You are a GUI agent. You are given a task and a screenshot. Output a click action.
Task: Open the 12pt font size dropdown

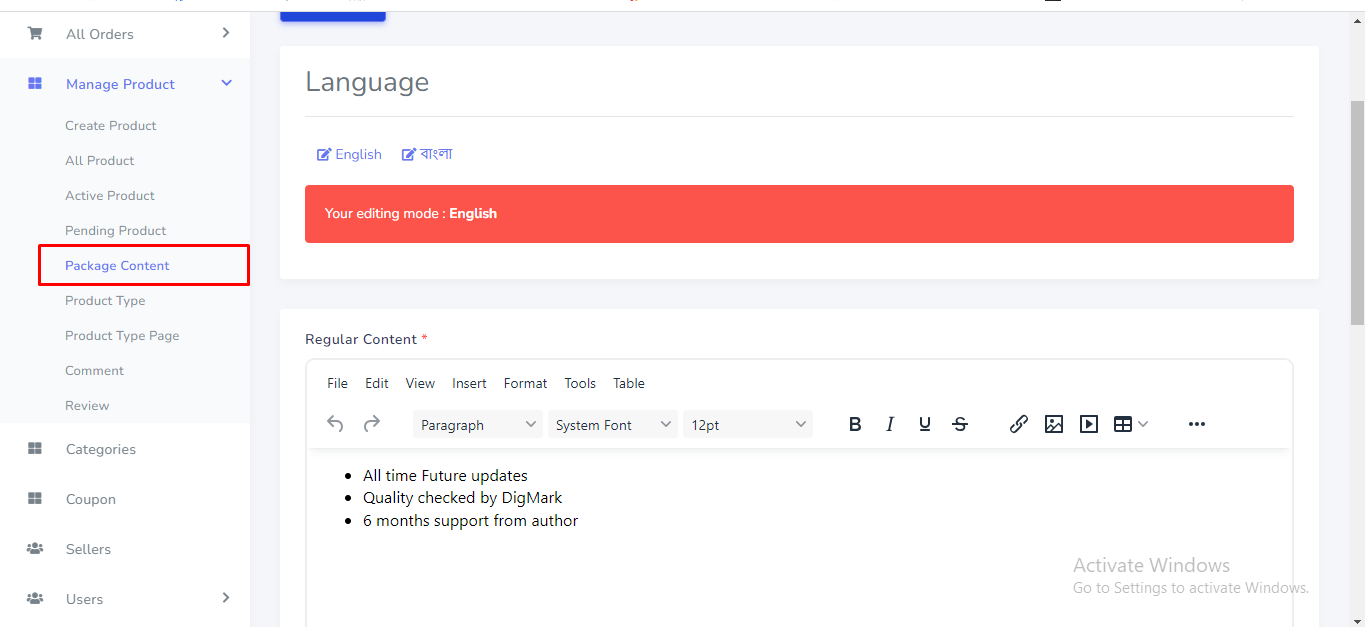click(747, 425)
